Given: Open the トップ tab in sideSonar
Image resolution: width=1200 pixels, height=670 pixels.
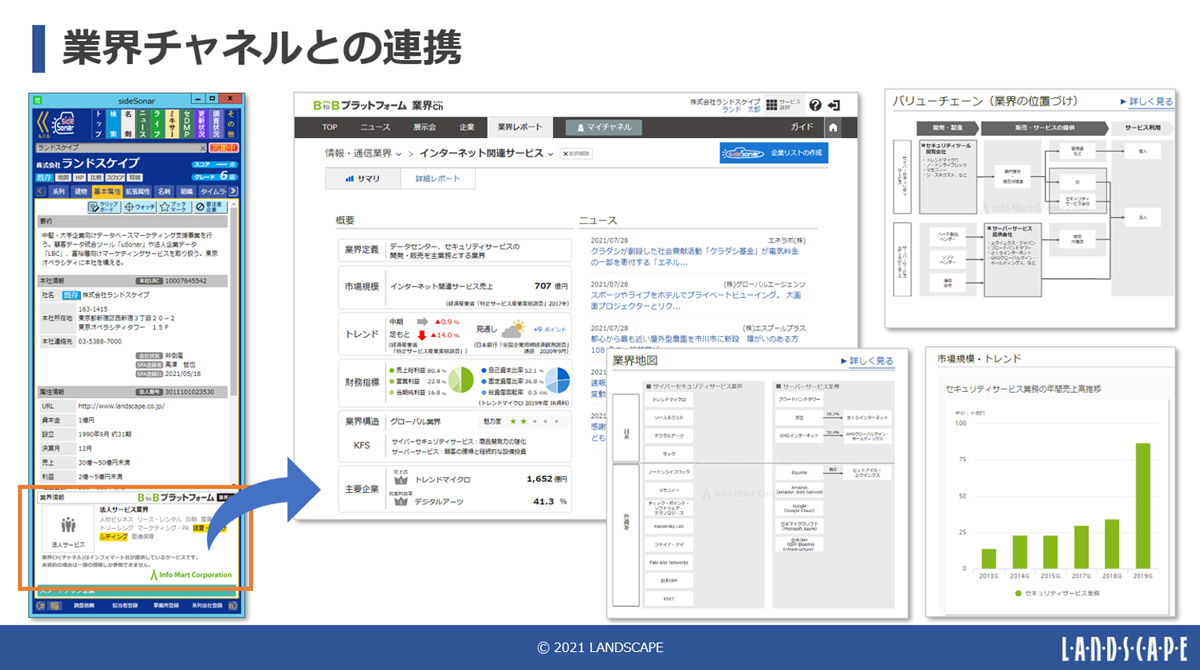Looking at the screenshot, I should (x=98, y=124).
